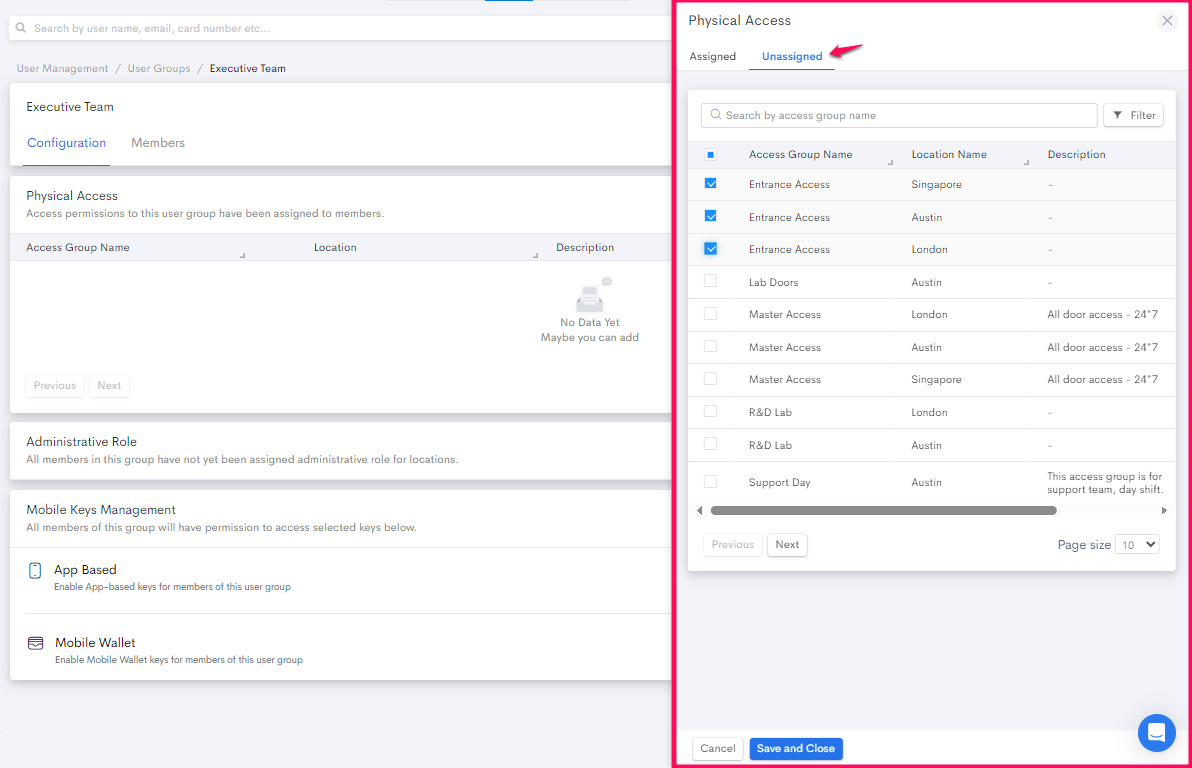Image resolution: width=1192 pixels, height=768 pixels.
Task: Uncheck Entrance Access London checkbox
Action: pyautogui.click(x=710, y=249)
